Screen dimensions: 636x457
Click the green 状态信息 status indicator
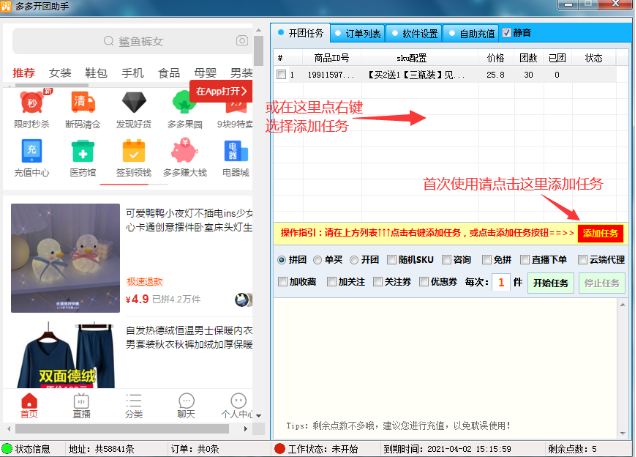(7, 449)
